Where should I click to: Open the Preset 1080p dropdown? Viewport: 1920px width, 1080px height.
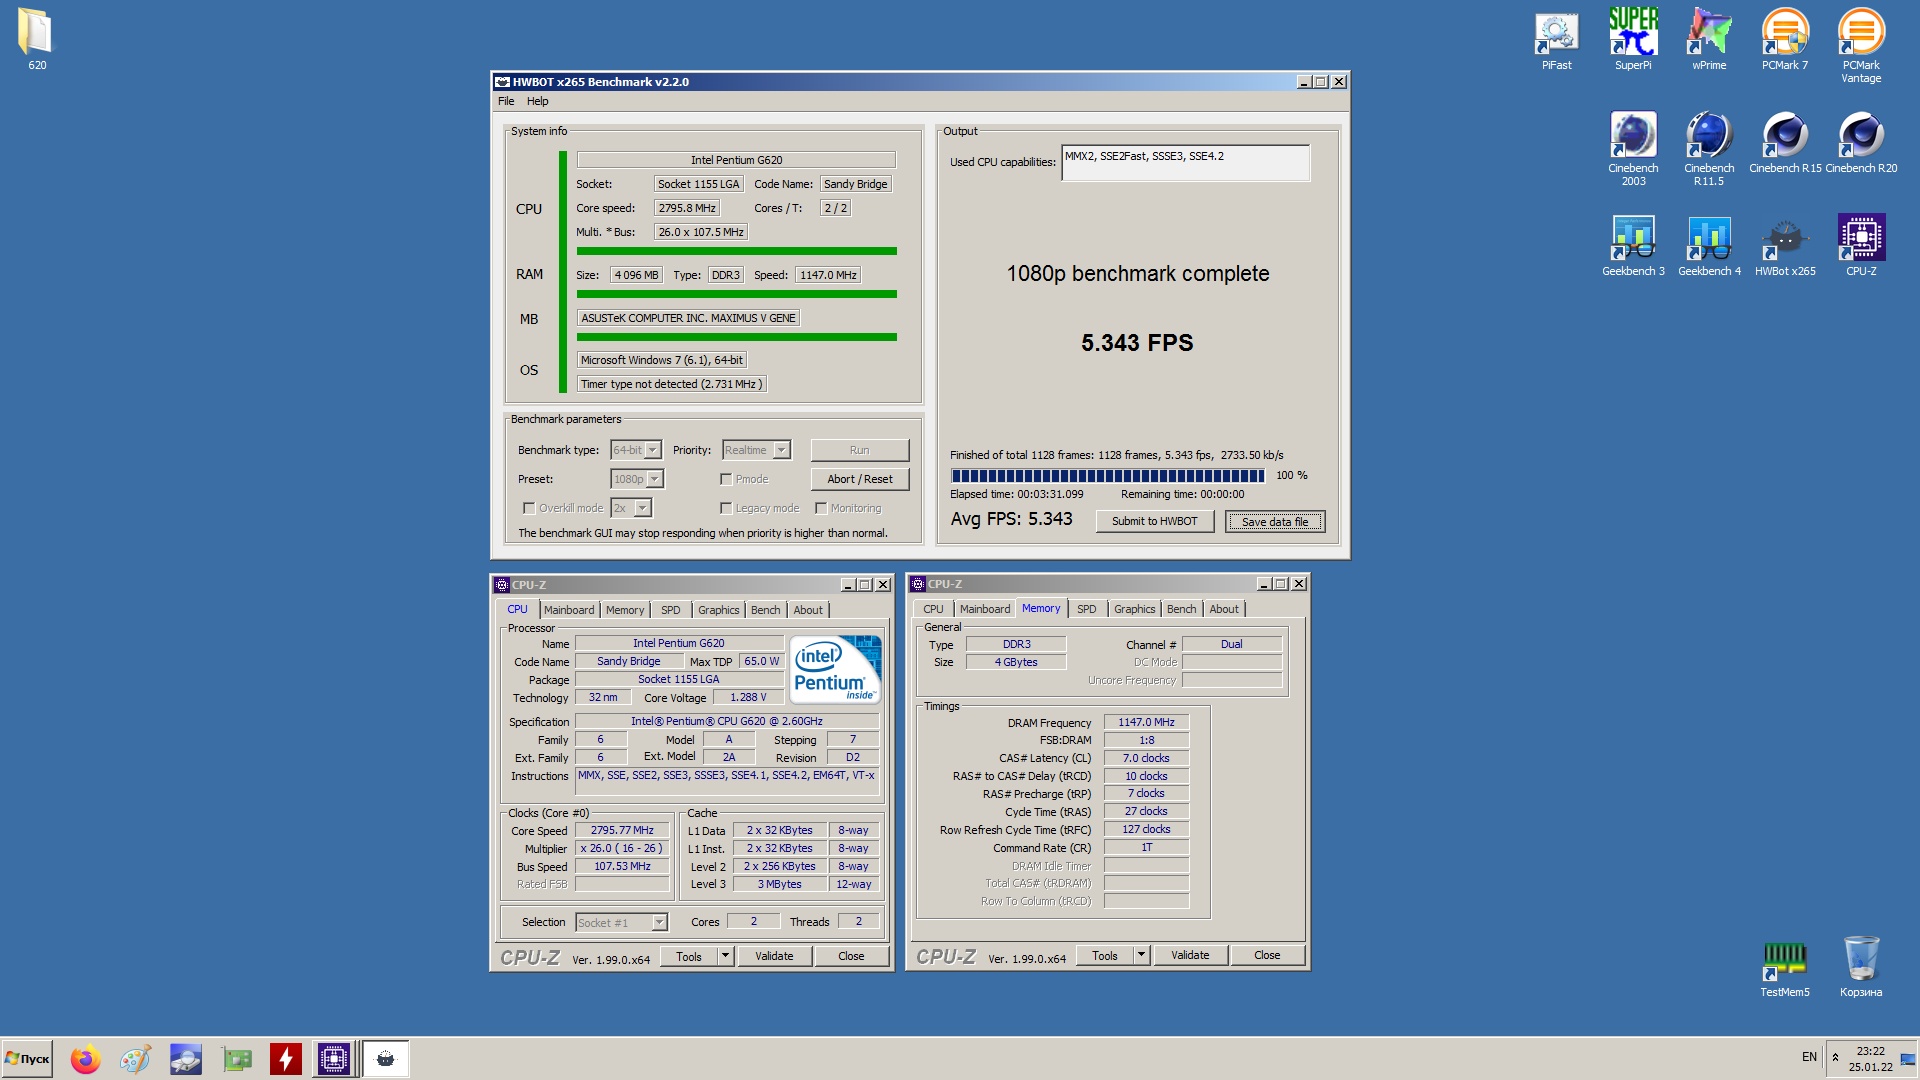[637, 479]
